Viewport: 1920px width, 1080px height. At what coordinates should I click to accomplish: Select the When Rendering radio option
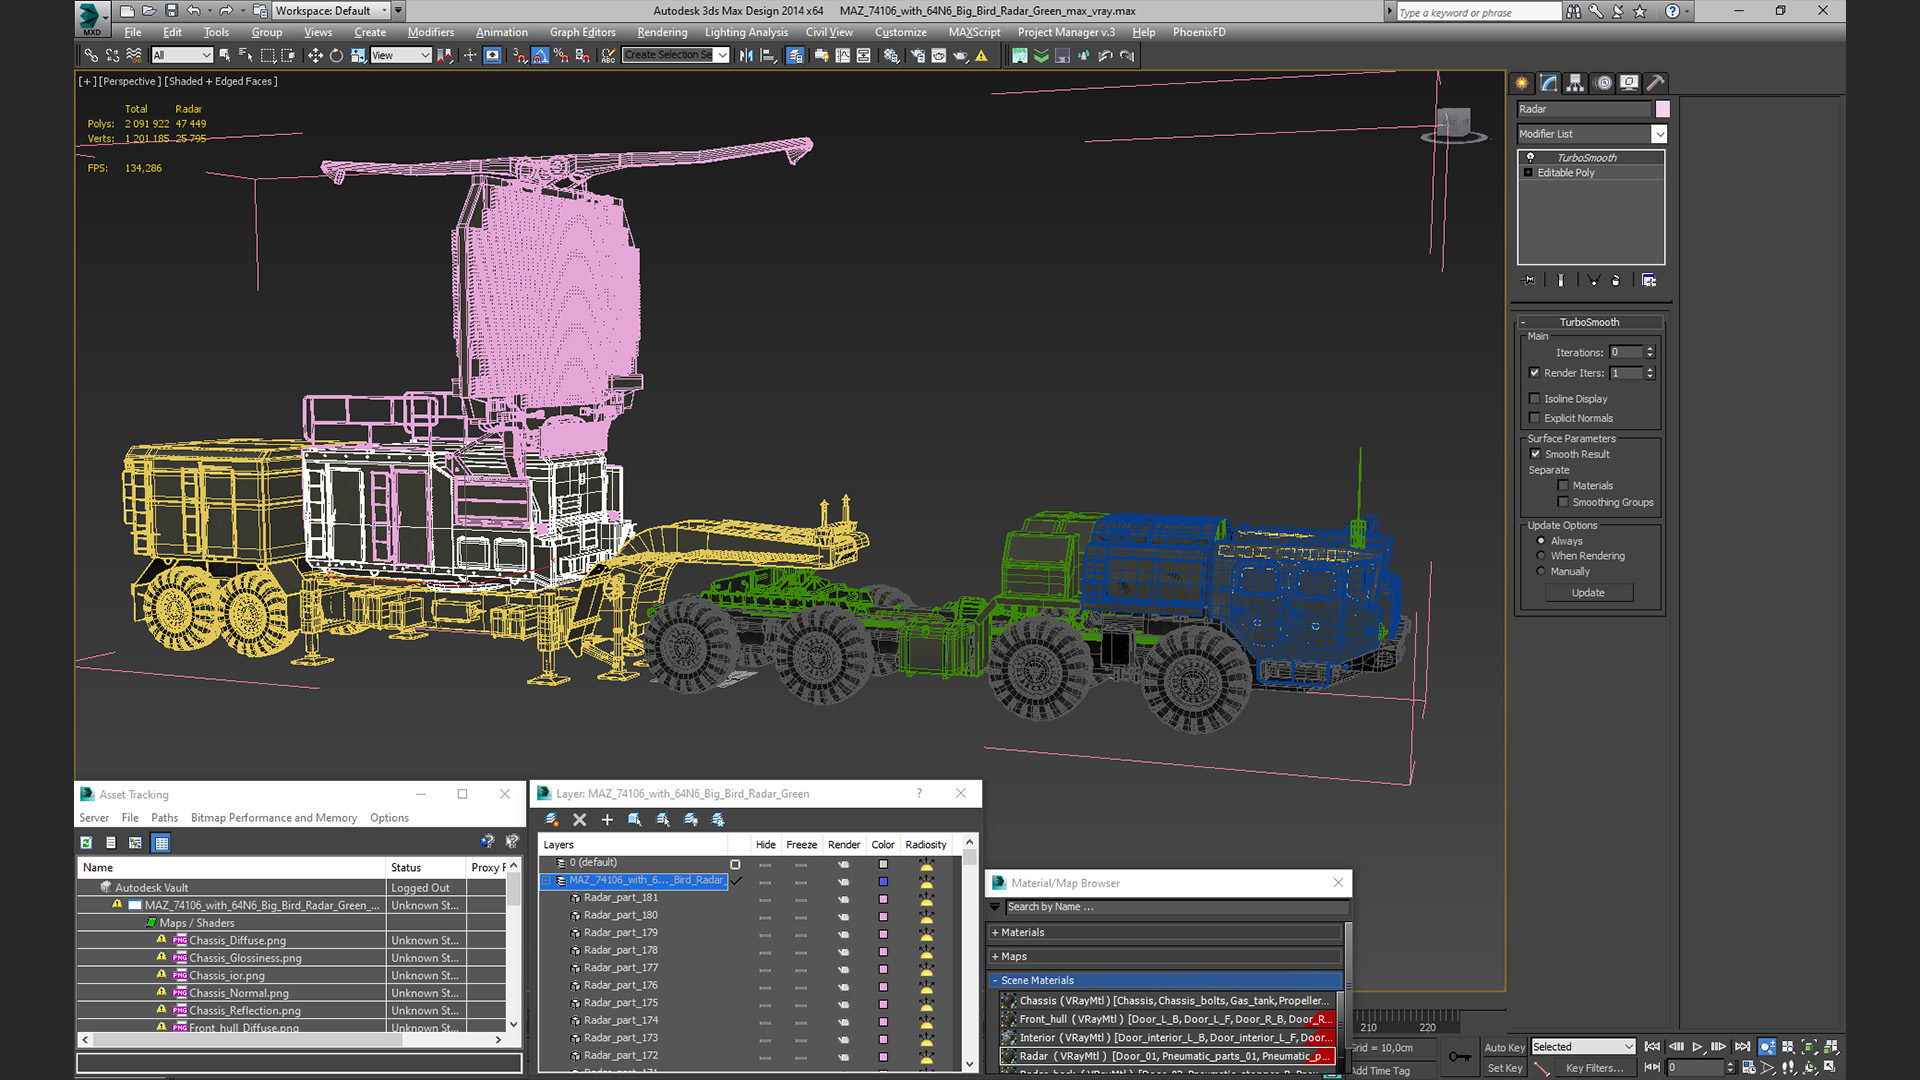pos(1541,556)
